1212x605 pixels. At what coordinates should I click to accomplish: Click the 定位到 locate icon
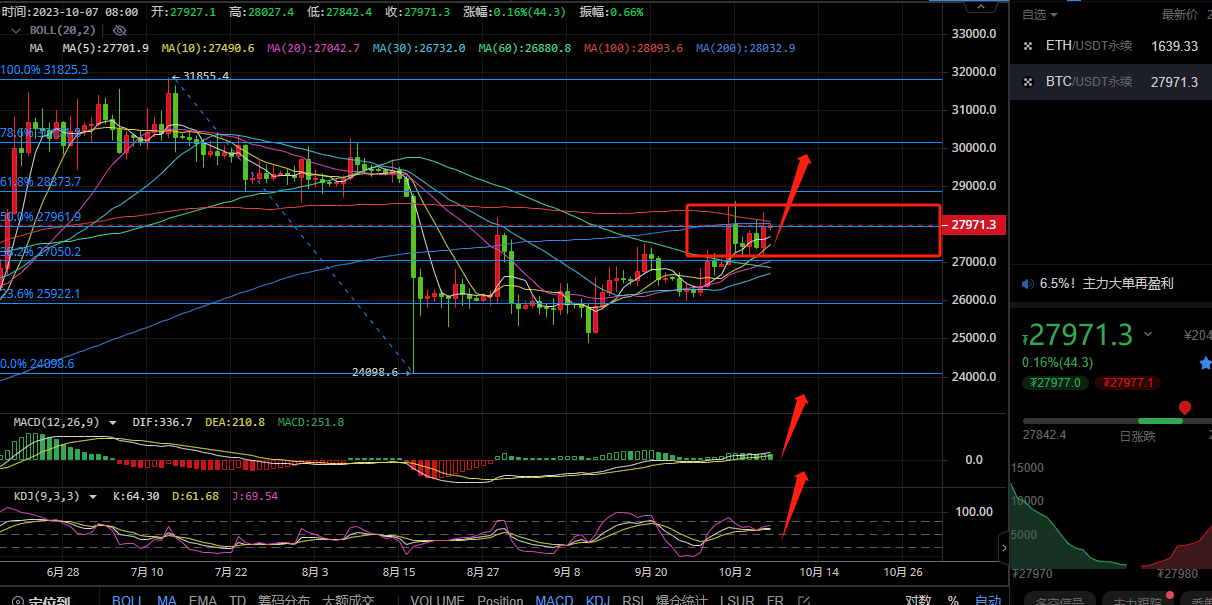(16, 601)
